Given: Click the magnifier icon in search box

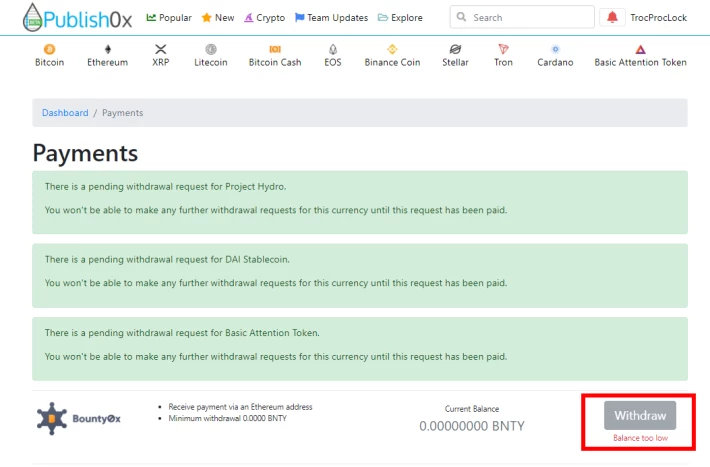Looking at the screenshot, I should pos(461,17).
